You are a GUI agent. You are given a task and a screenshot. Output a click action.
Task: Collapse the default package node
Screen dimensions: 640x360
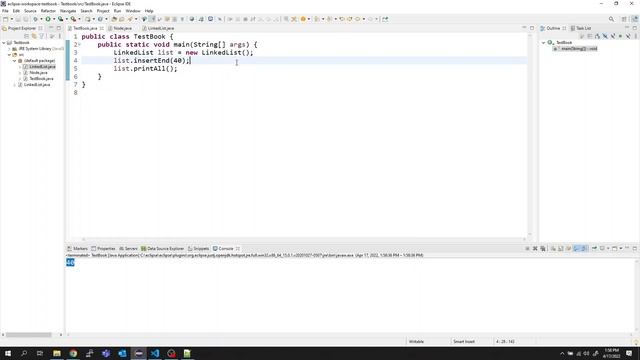click(x=14, y=61)
